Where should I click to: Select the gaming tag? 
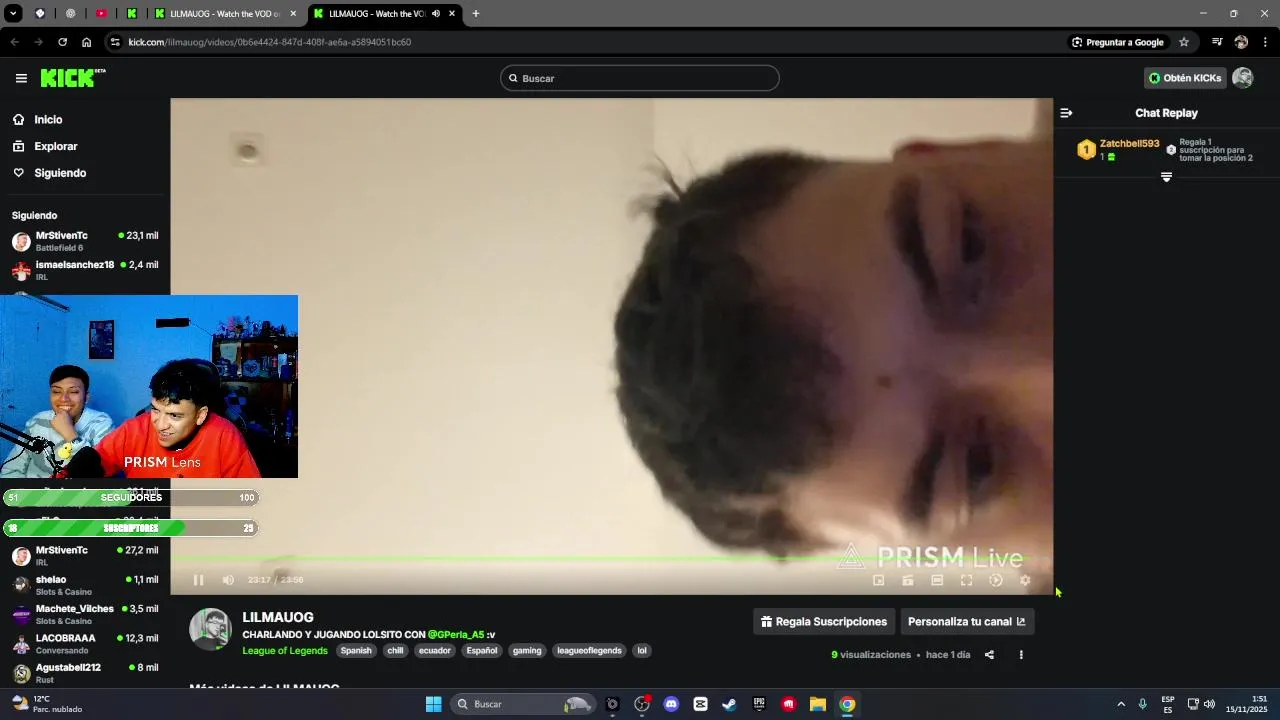[x=527, y=651]
